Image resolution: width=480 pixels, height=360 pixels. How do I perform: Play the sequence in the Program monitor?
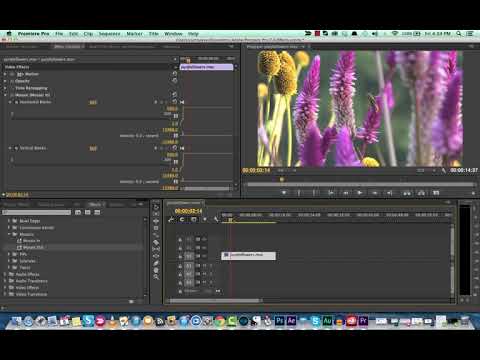360,193
